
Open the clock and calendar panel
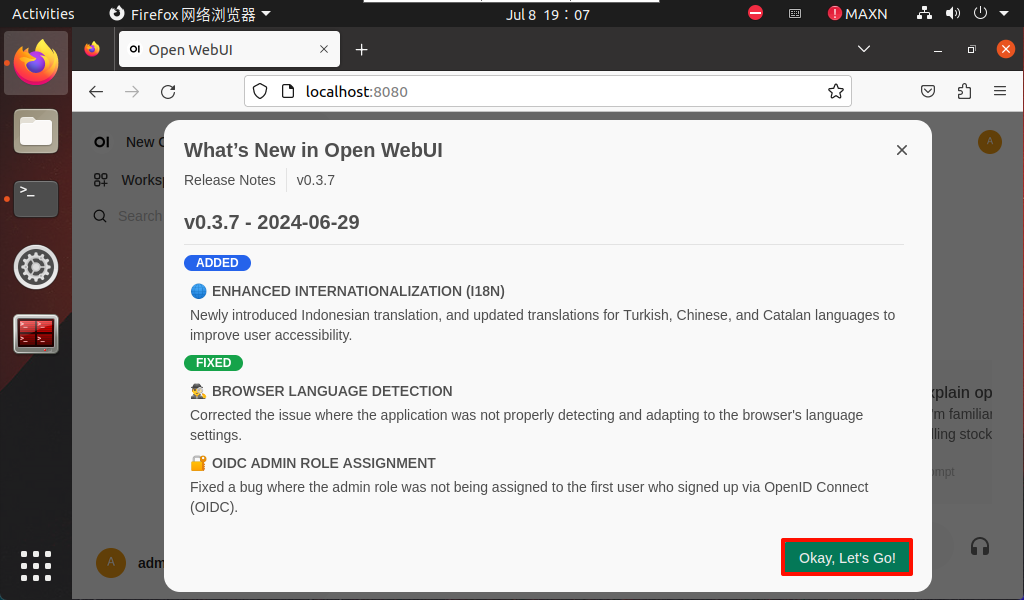547,14
